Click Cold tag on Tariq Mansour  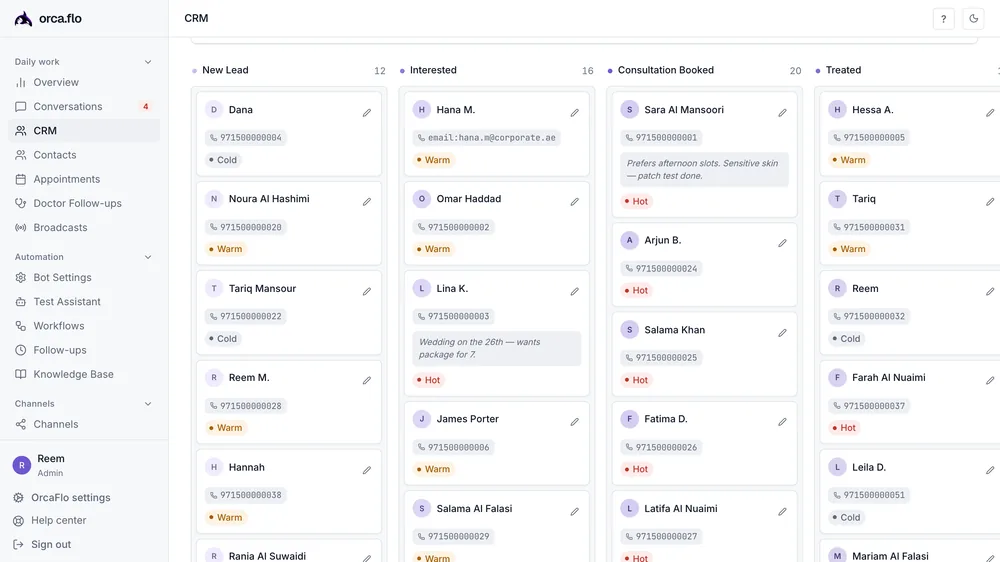(x=223, y=339)
